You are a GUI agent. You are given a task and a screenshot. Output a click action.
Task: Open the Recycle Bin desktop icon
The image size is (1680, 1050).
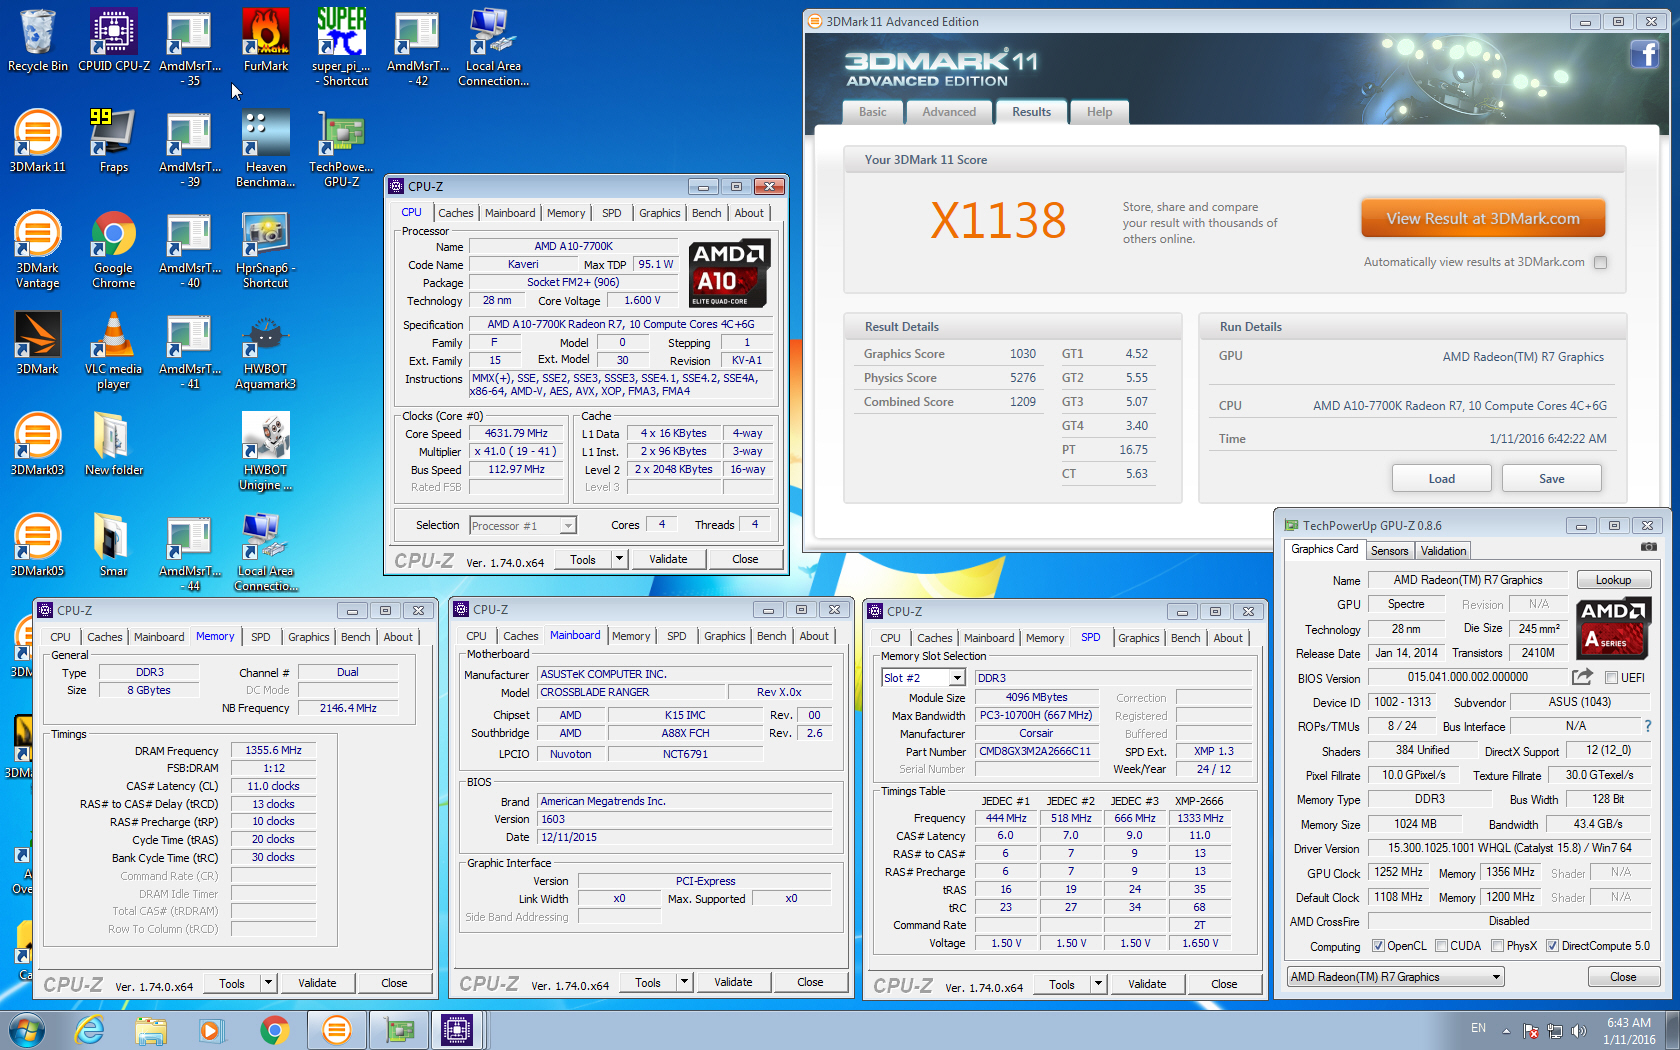click(x=37, y=40)
